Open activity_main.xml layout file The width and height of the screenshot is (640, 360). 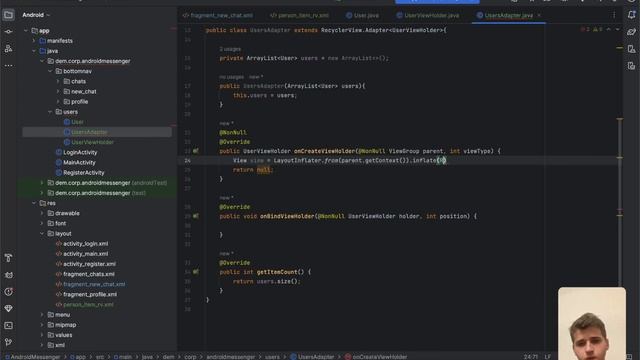85,254
